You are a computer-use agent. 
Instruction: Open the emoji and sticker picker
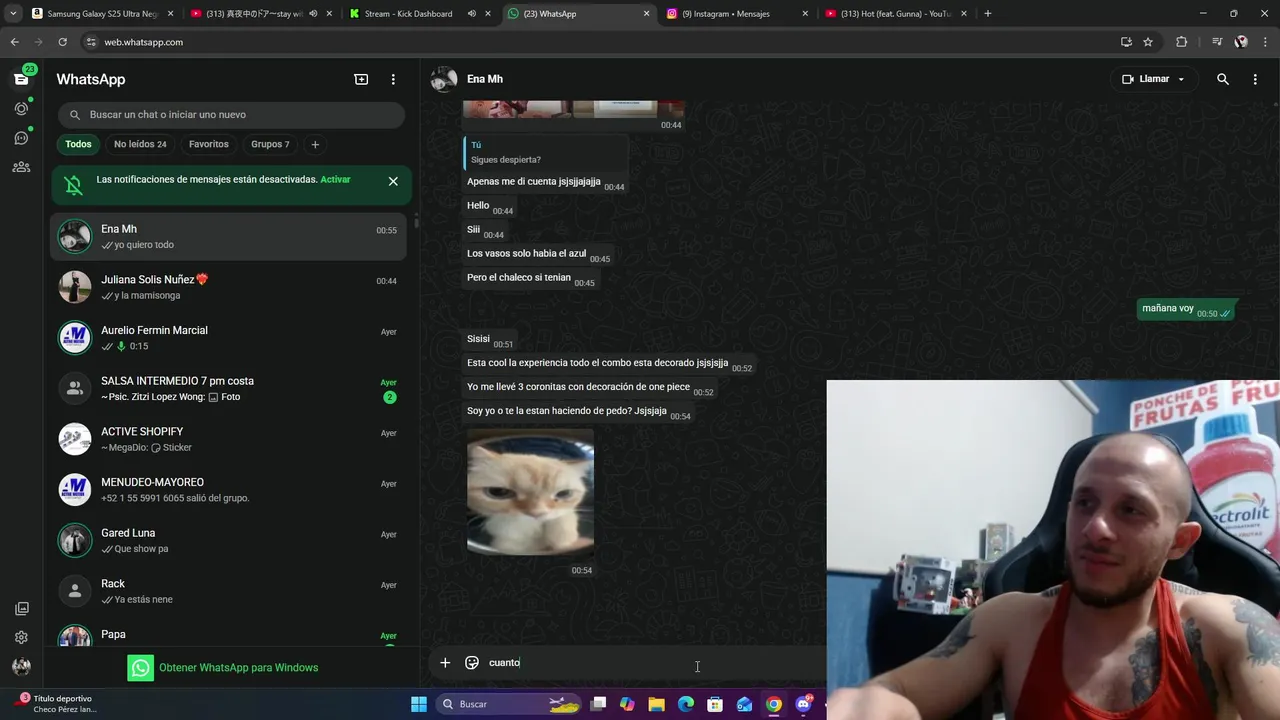pyautogui.click(x=472, y=662)
